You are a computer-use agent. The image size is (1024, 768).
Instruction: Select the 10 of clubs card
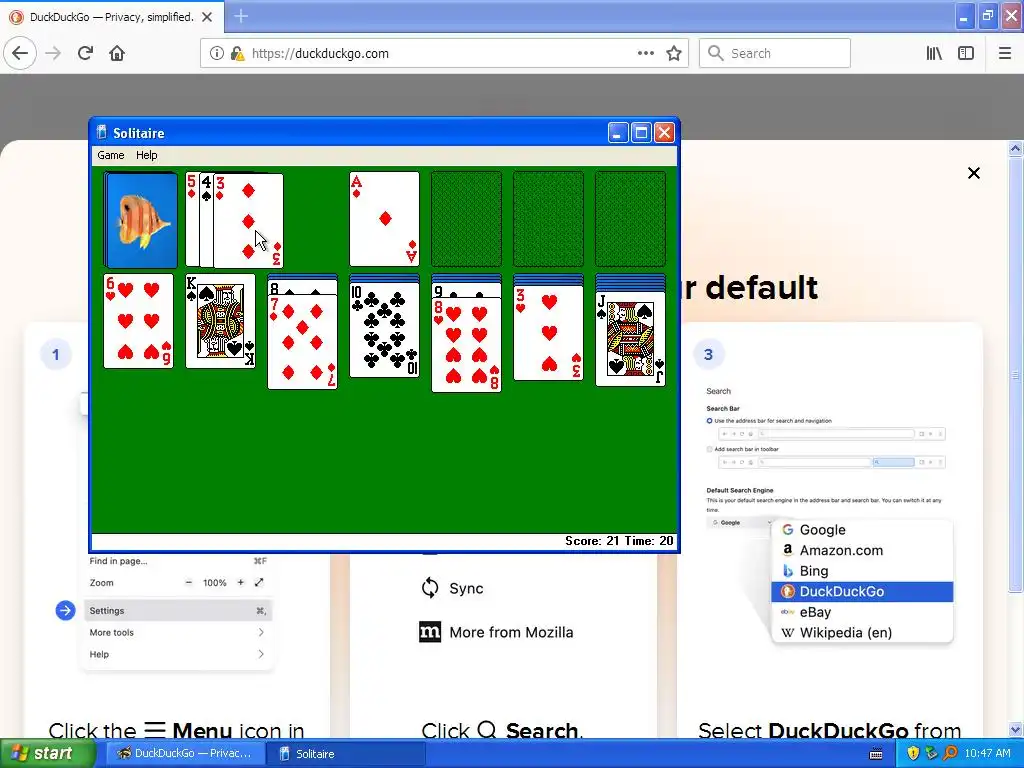[x=385, y=330]
